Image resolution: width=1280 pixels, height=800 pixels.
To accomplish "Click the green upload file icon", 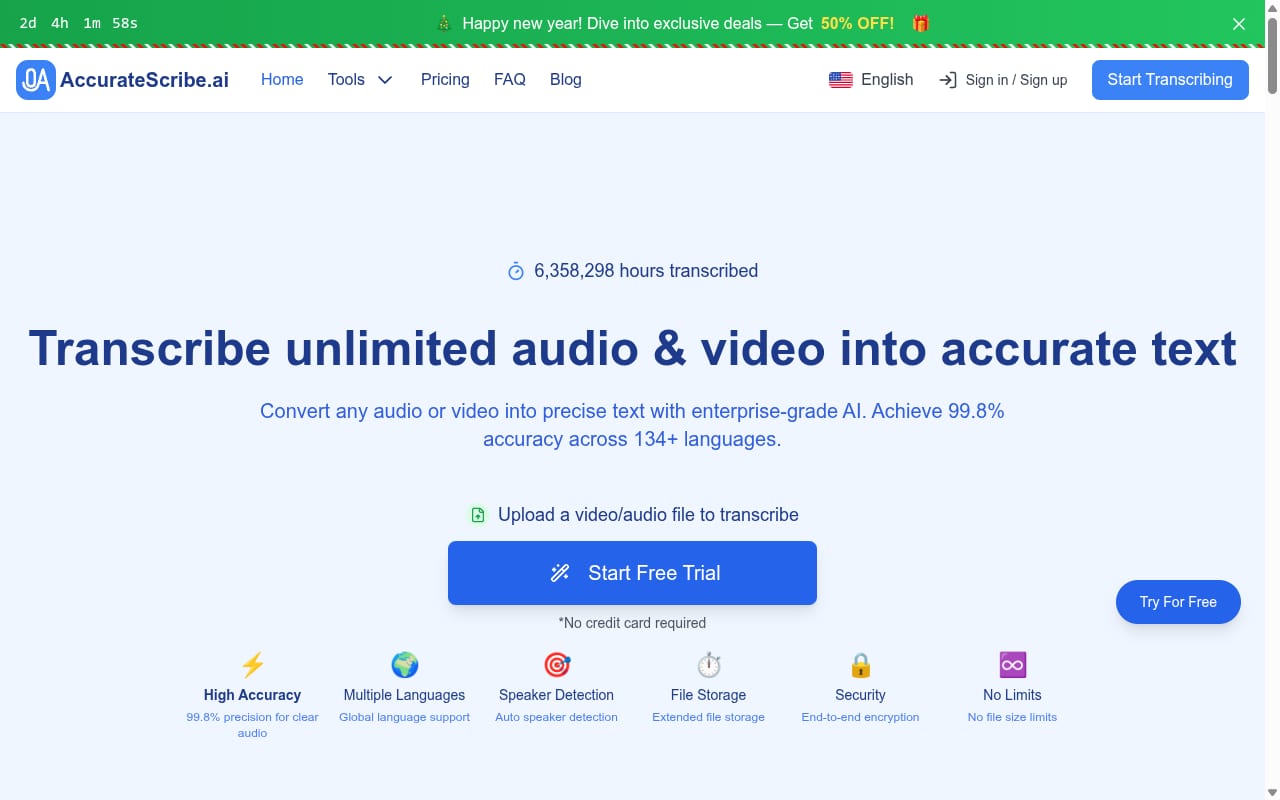I will [478, 515].
